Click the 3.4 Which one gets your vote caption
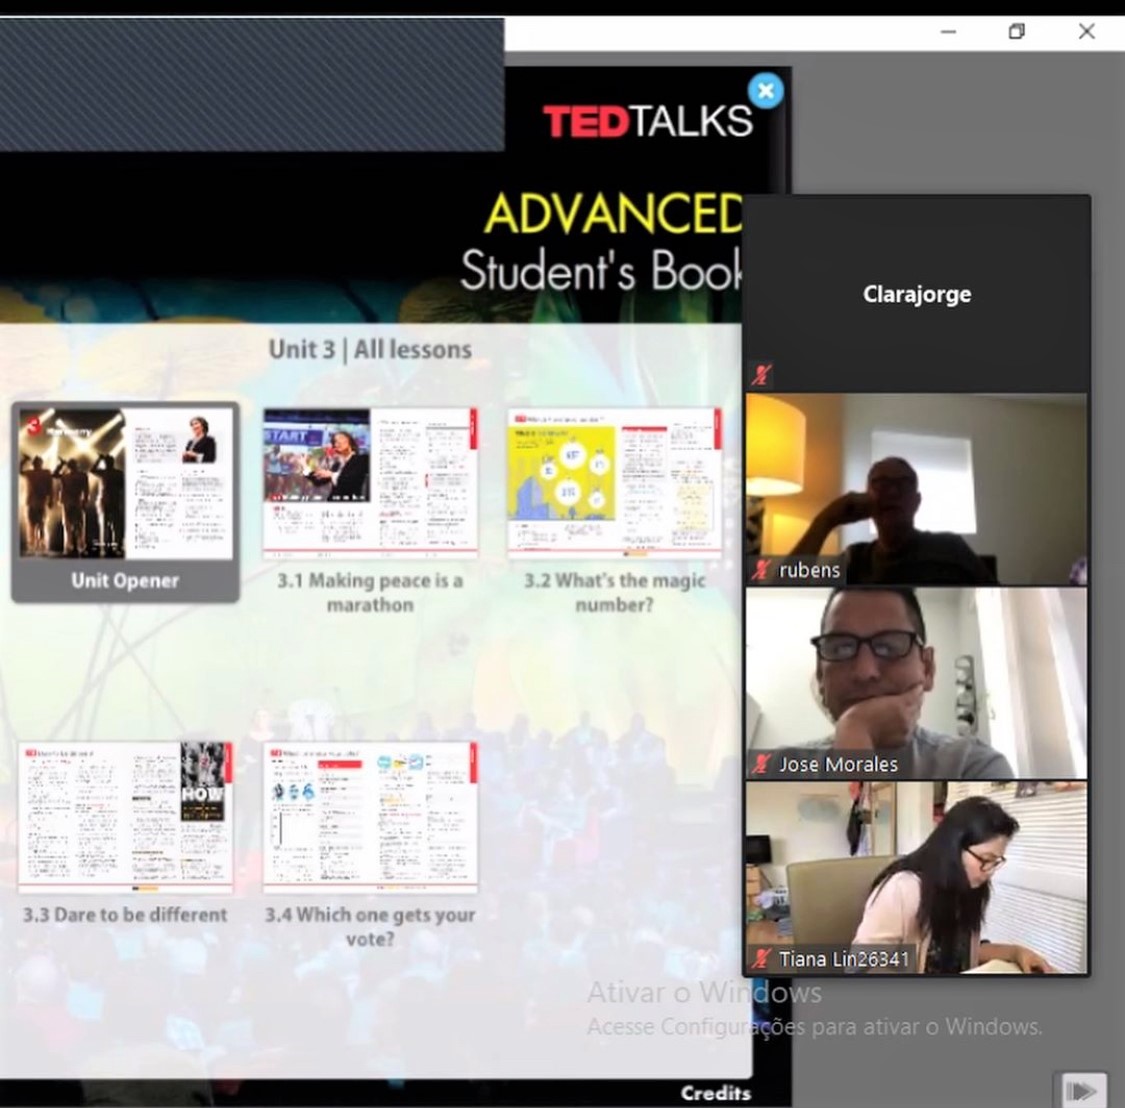The width and height of the screenshot is (1125, 1108). point(370,926)
